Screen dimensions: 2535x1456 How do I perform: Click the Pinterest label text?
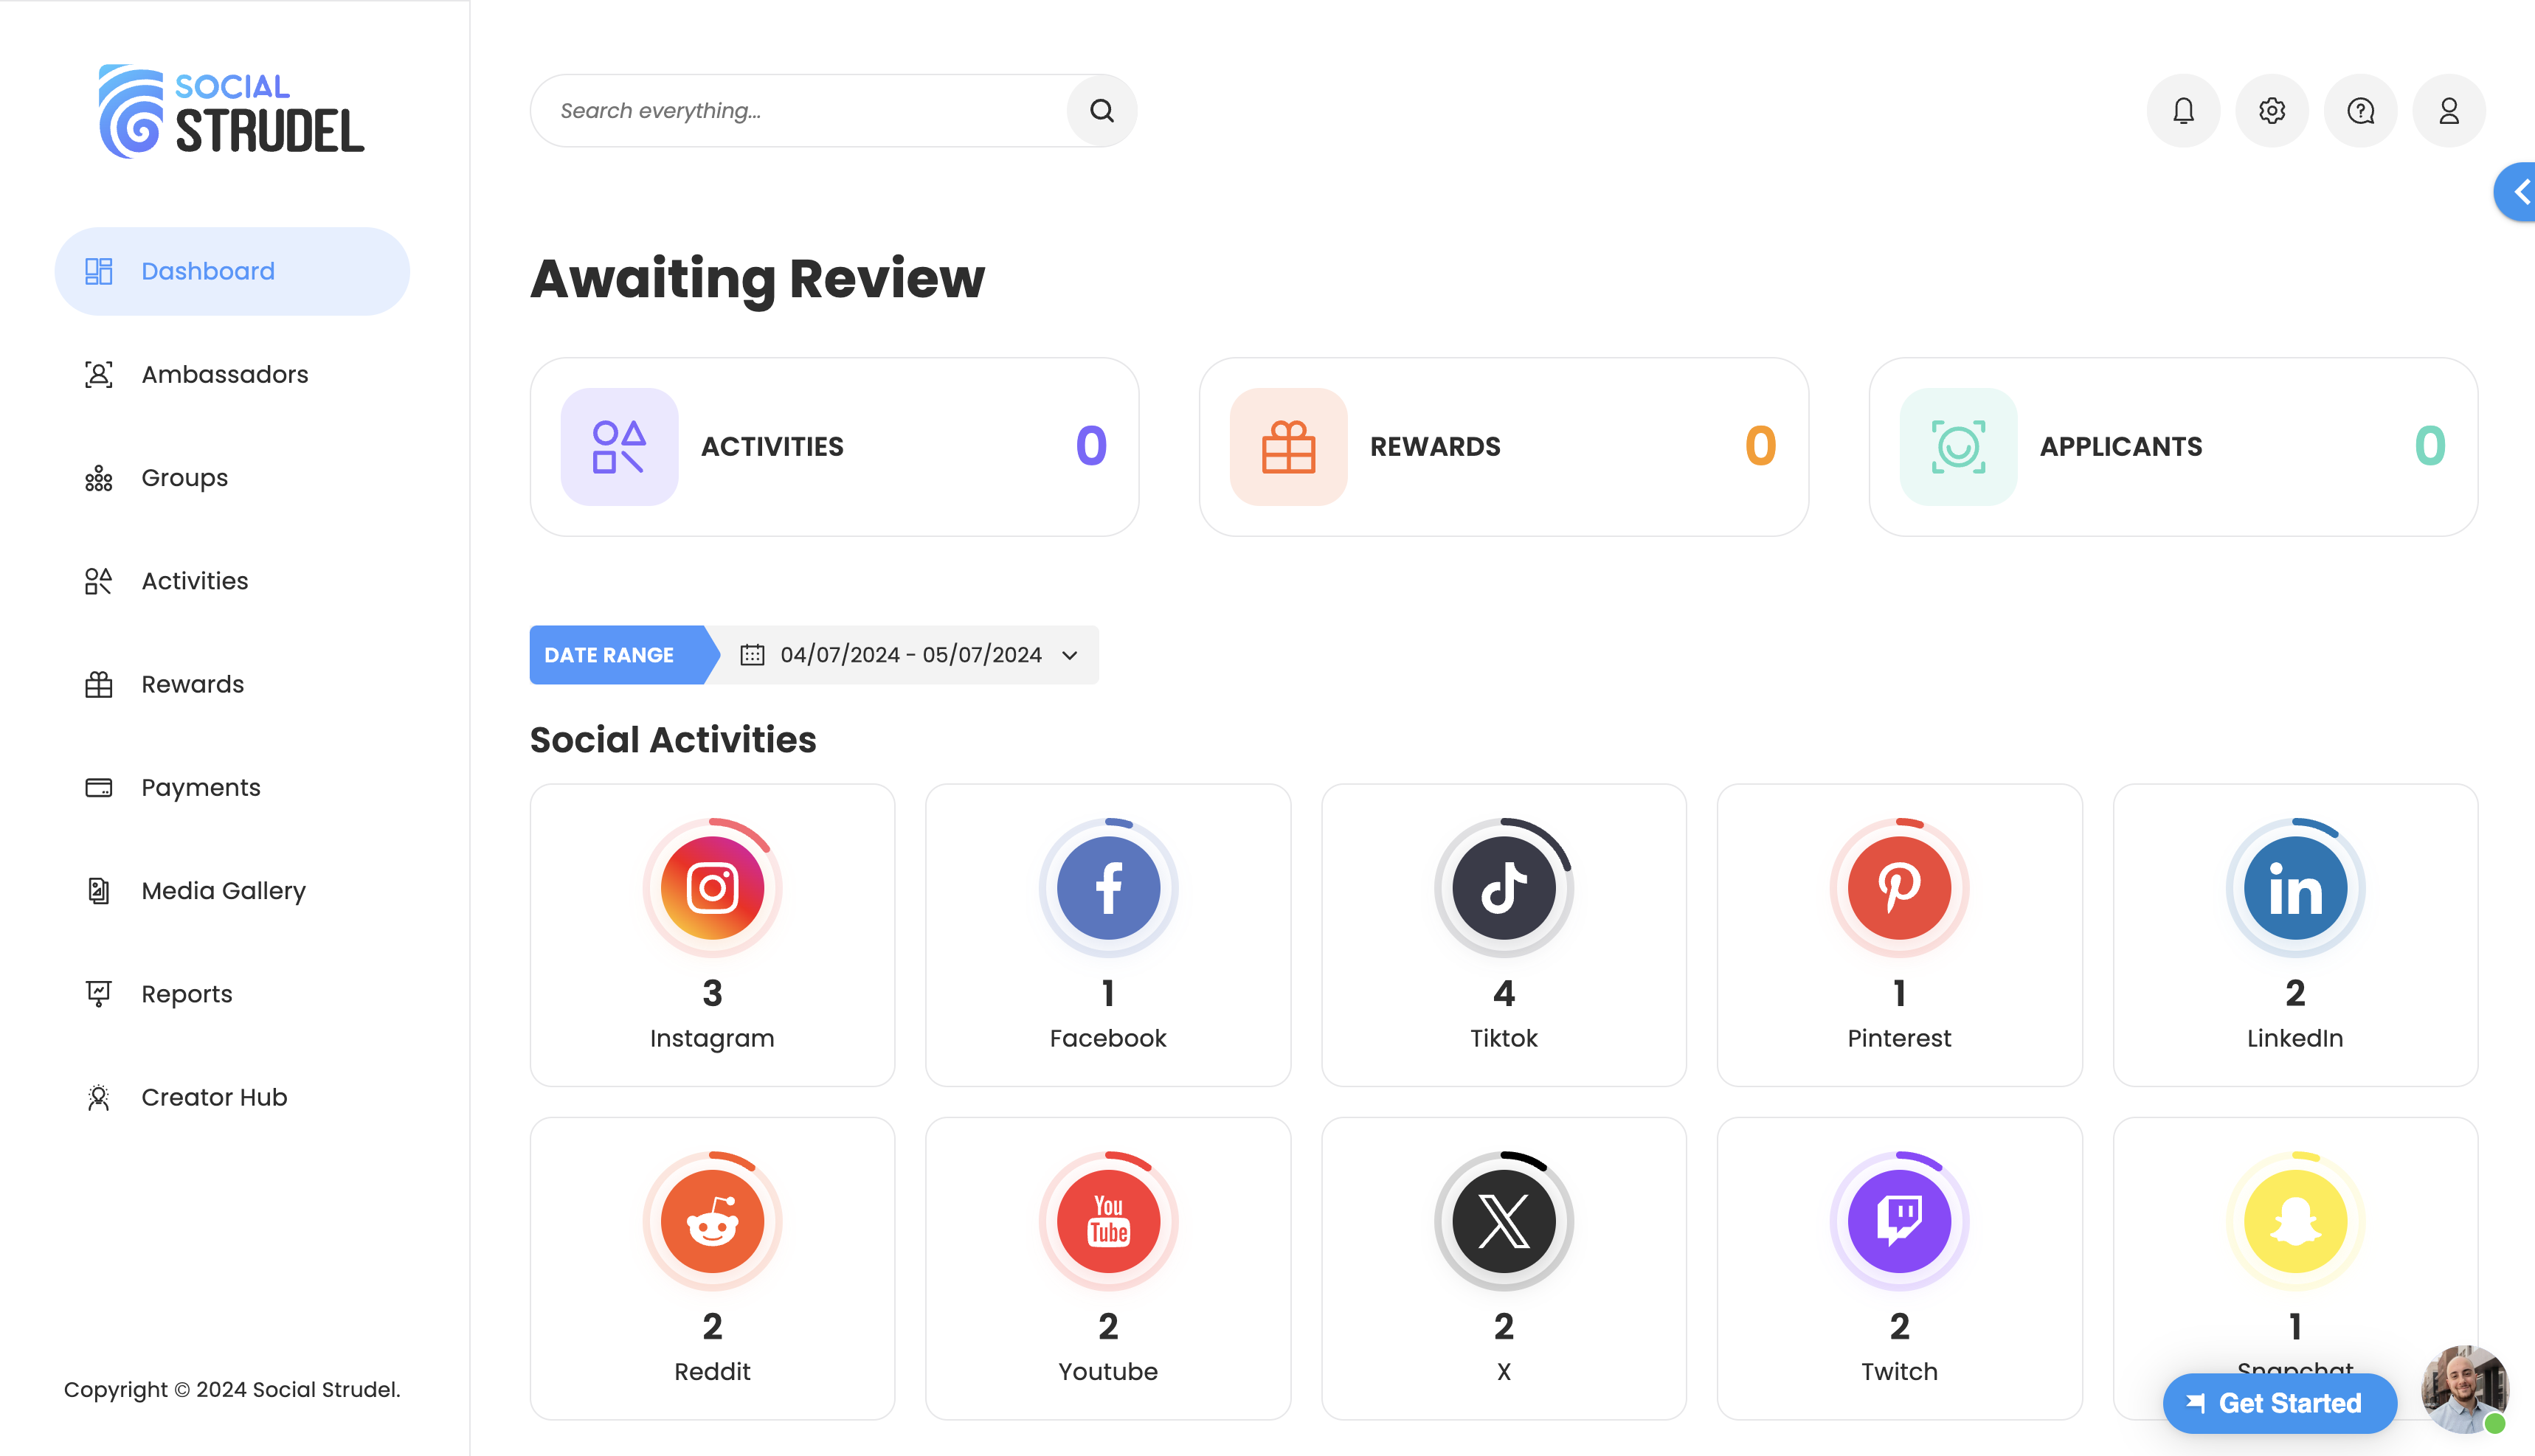pyautogui.click(x=1899, y=1038)
